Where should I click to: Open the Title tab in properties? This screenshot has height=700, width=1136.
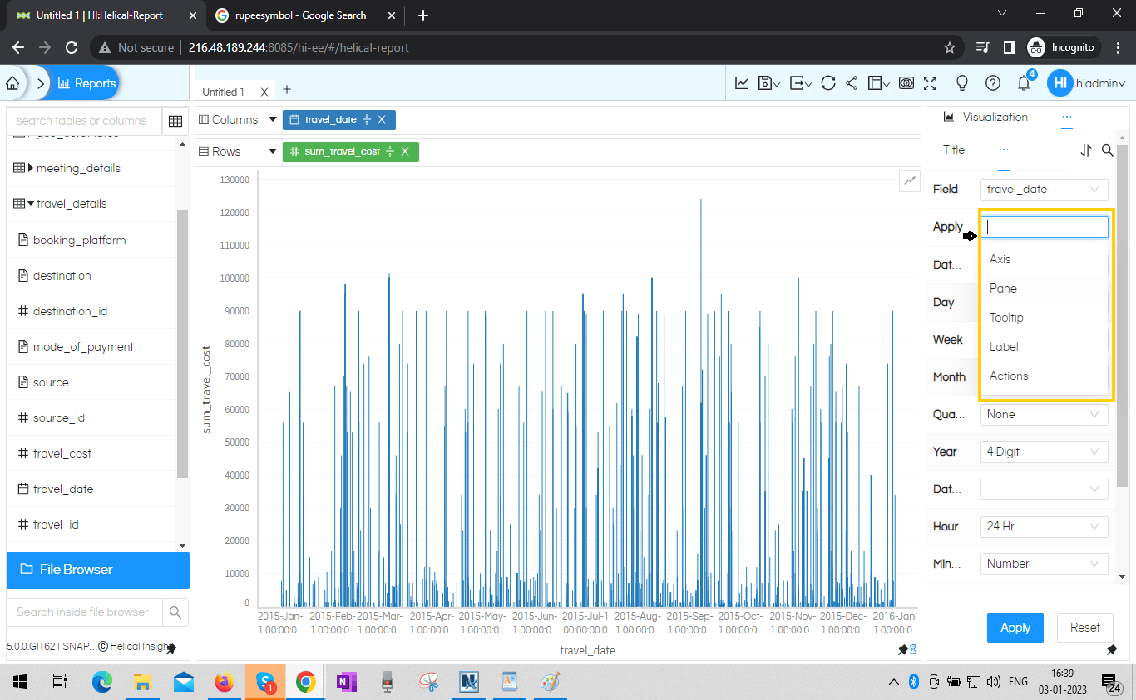click(953, 150)
